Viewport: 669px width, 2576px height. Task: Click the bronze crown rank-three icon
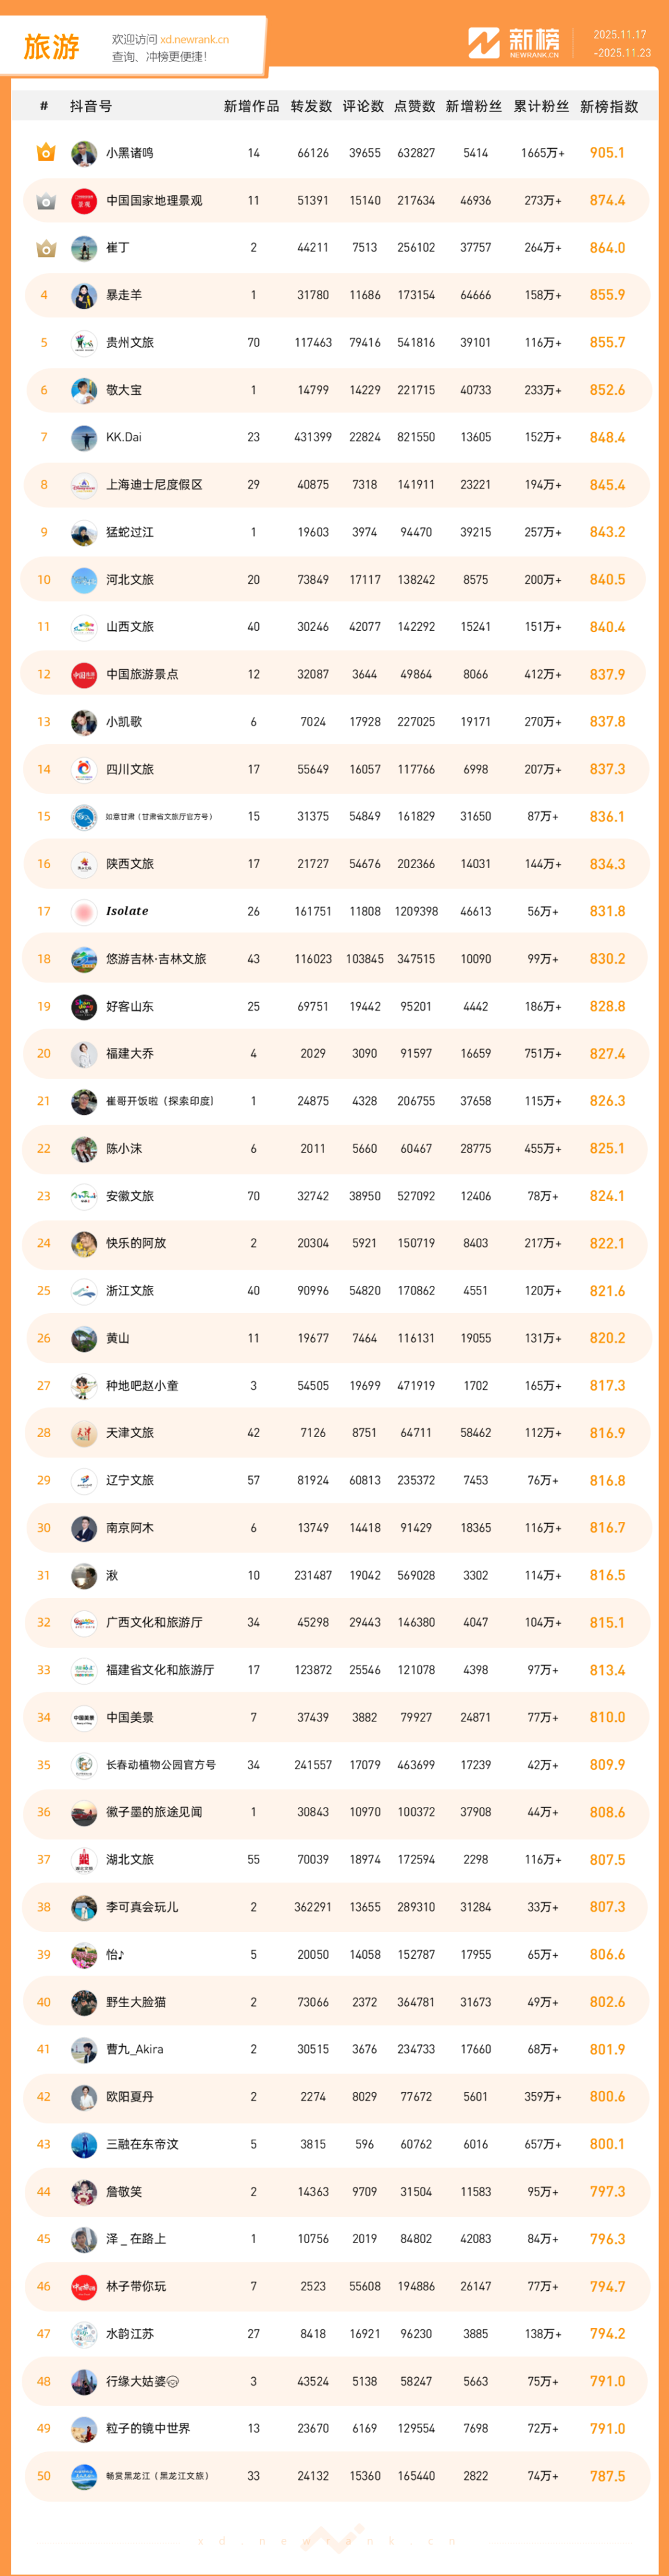45,248
